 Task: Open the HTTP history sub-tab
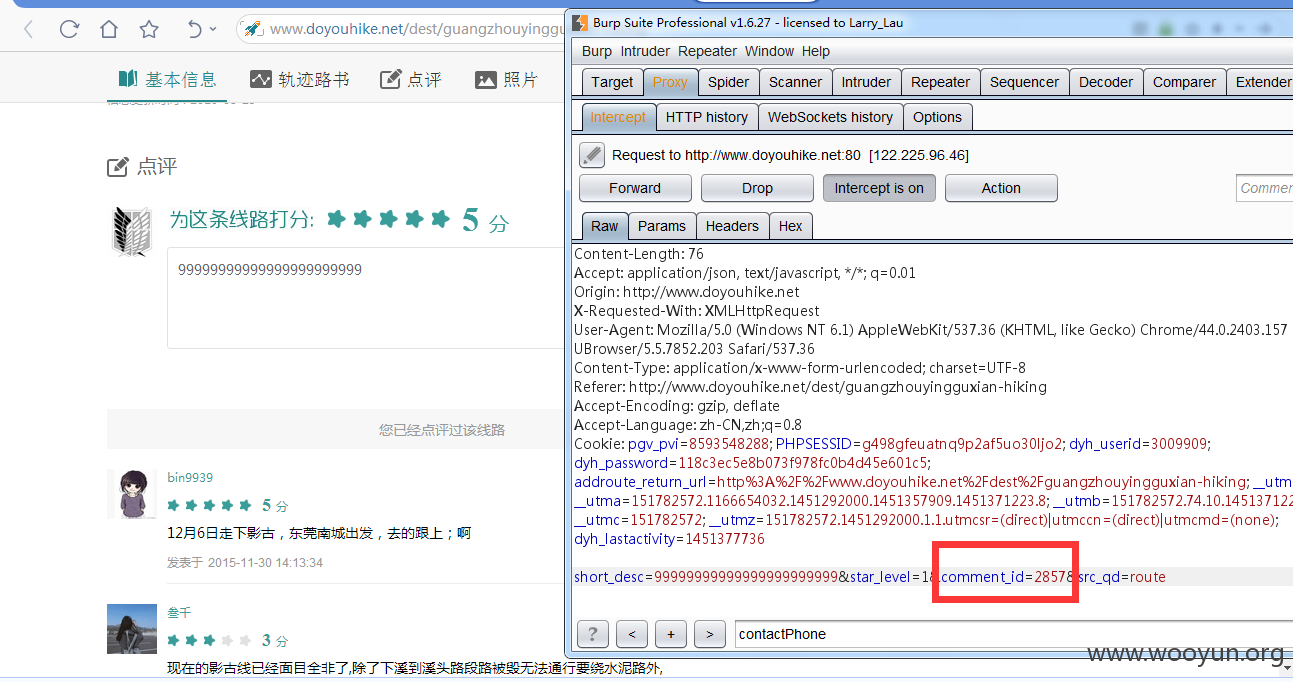[x=707, y=117]
